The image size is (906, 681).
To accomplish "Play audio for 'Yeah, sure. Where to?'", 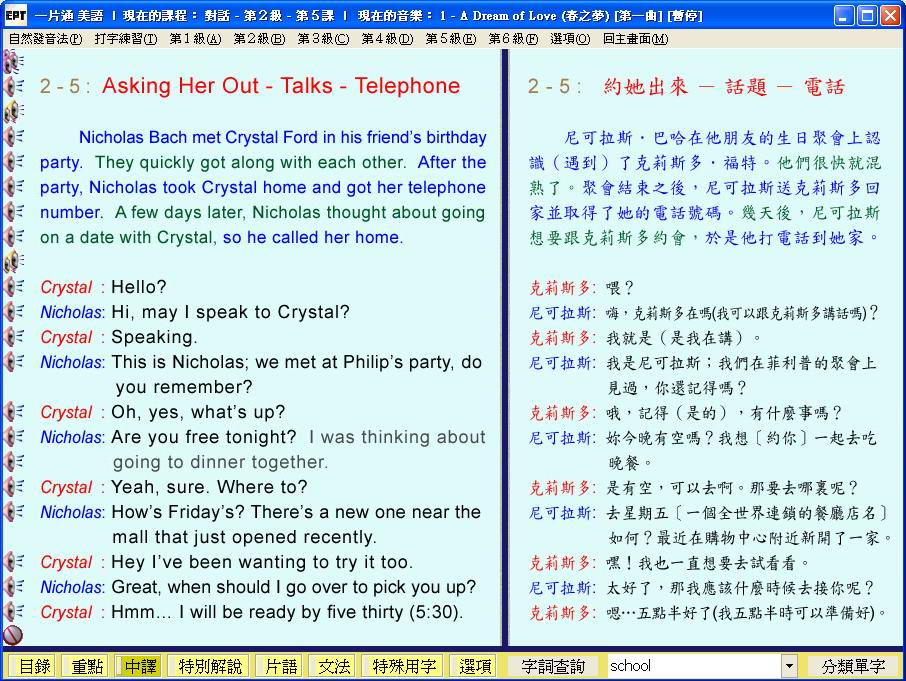I will tap(14, 487).
